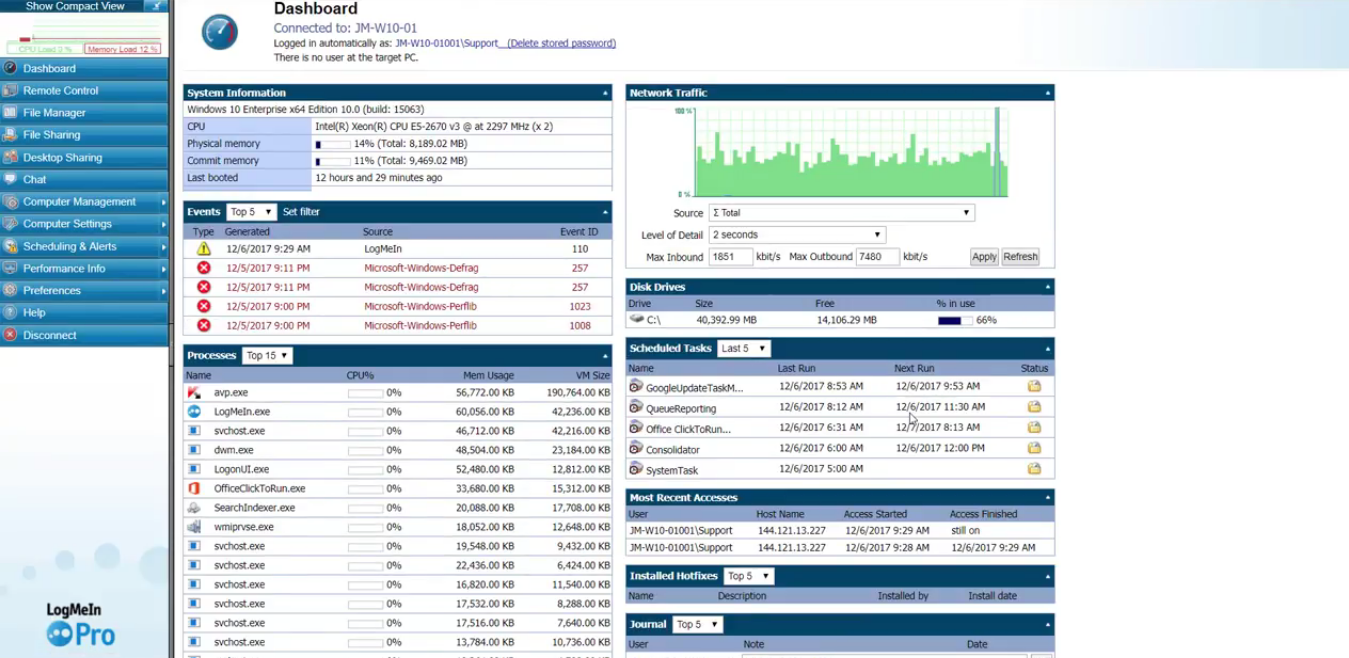
Task: Click the Delete stored password link
Action: coord(561,43)
